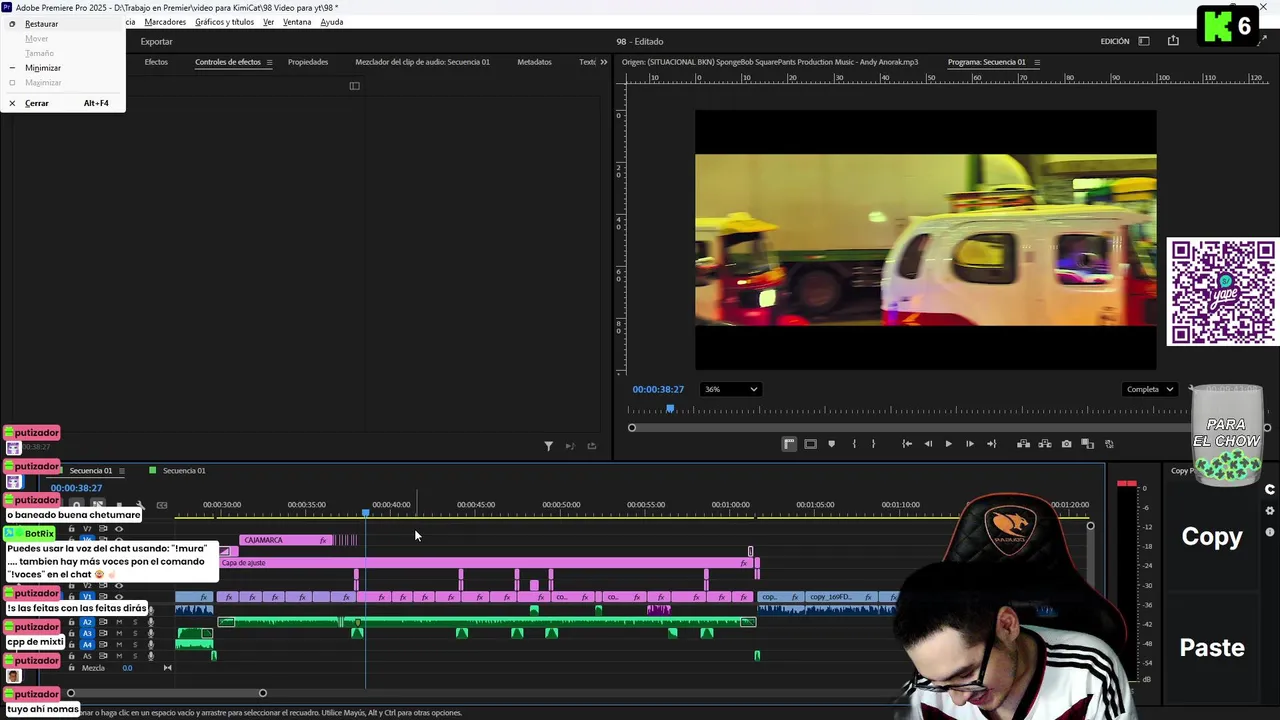Toggle visibility eye of track V1
Image resolution: width=1280 pixels, height=720 pixels.
click(119, 597)
